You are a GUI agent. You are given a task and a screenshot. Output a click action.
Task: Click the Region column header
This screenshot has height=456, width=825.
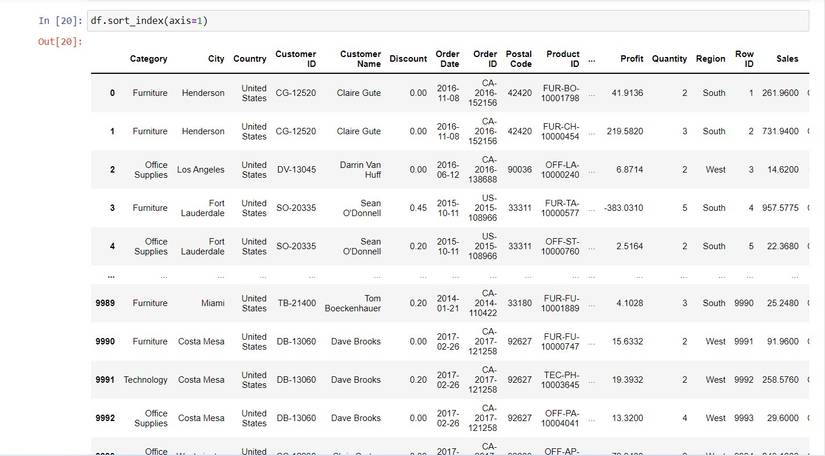[710, 59]
